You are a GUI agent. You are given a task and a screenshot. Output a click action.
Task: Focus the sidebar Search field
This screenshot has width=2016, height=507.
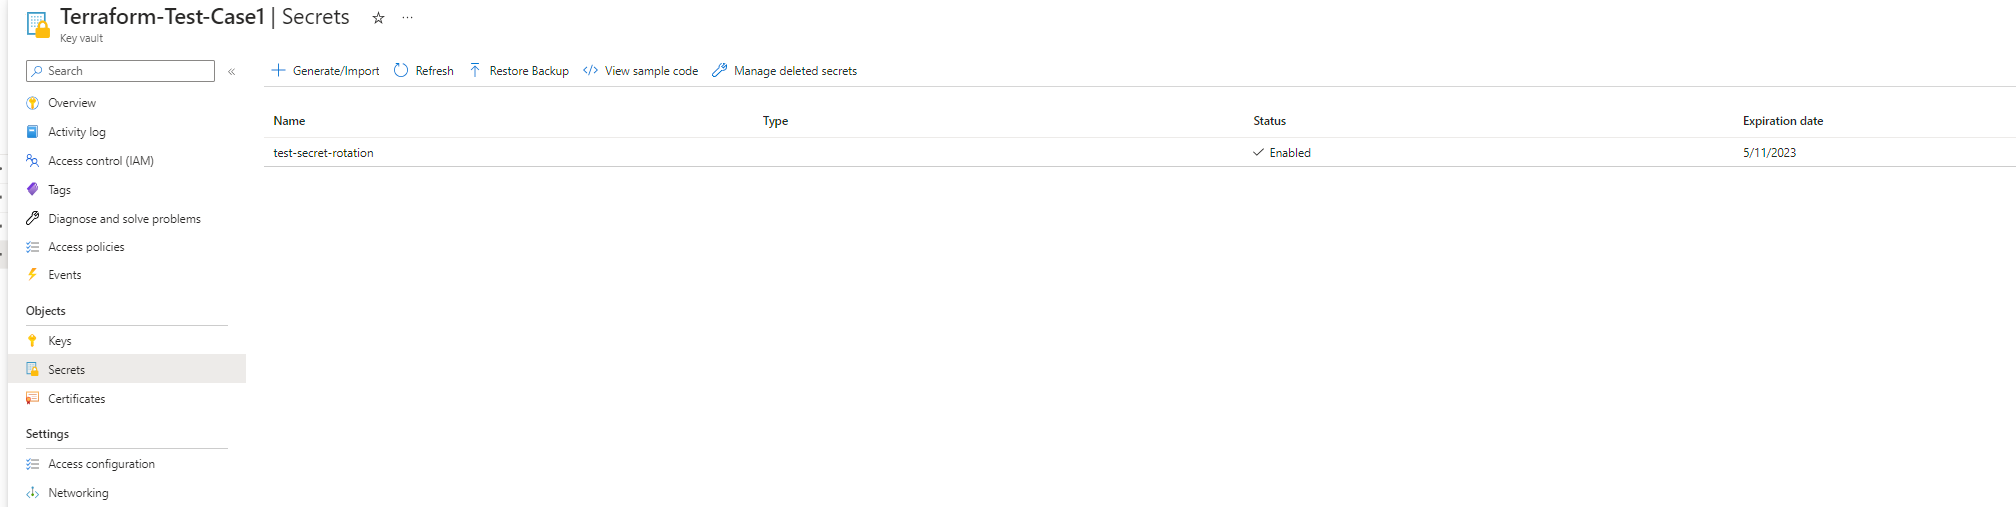click(120, 71)
